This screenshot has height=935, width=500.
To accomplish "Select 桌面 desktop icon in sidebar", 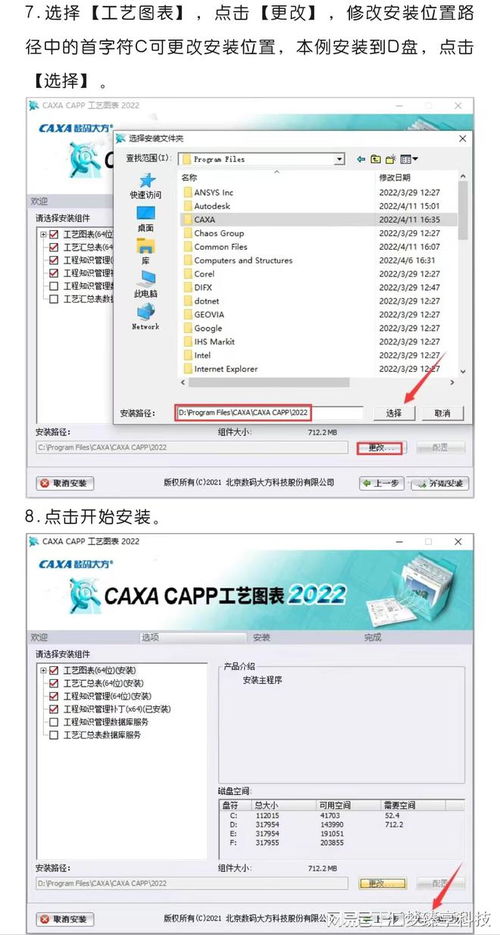I will tap(146, 219).
